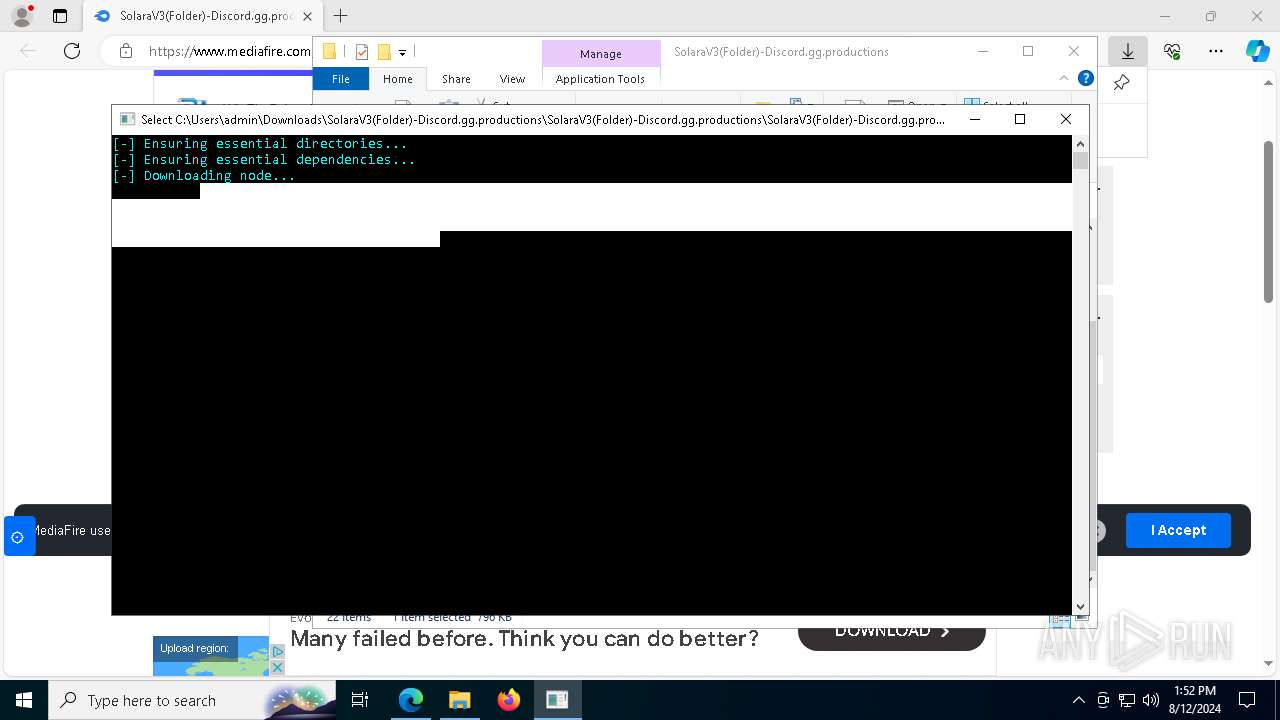Click the MediaFire address bar URL
The image size is (1280, 720).
230,51
